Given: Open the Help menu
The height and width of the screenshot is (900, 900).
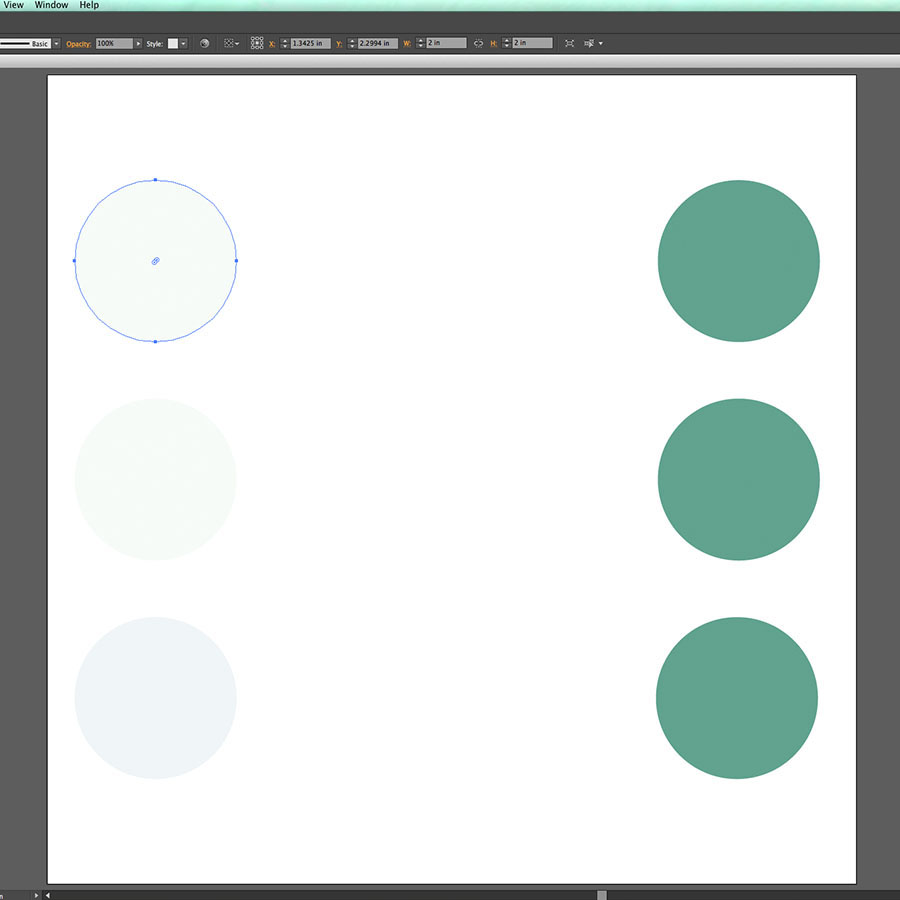Looking at the screenshot, I should click(89, 5).
